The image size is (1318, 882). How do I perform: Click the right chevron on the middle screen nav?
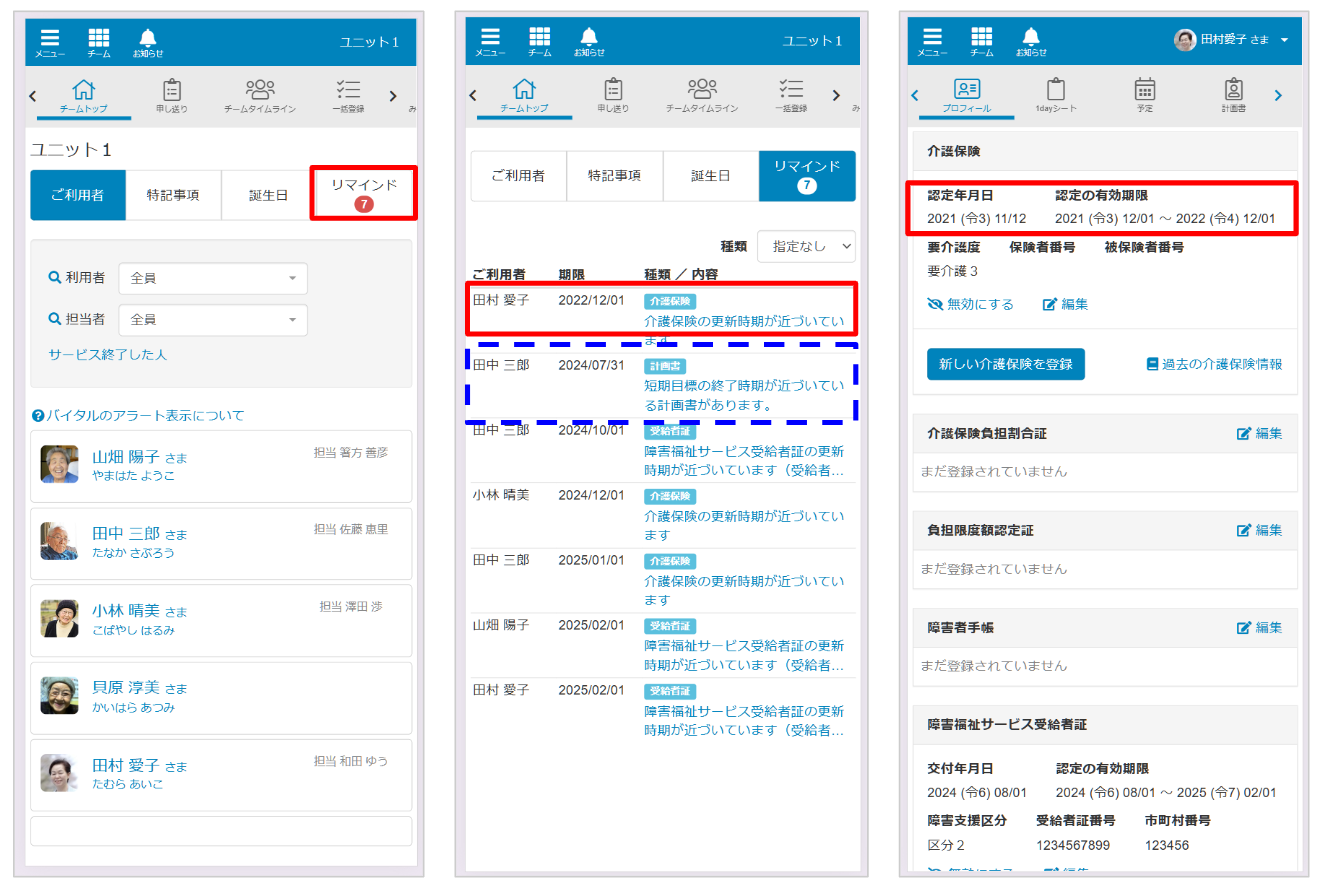[835, 96]
